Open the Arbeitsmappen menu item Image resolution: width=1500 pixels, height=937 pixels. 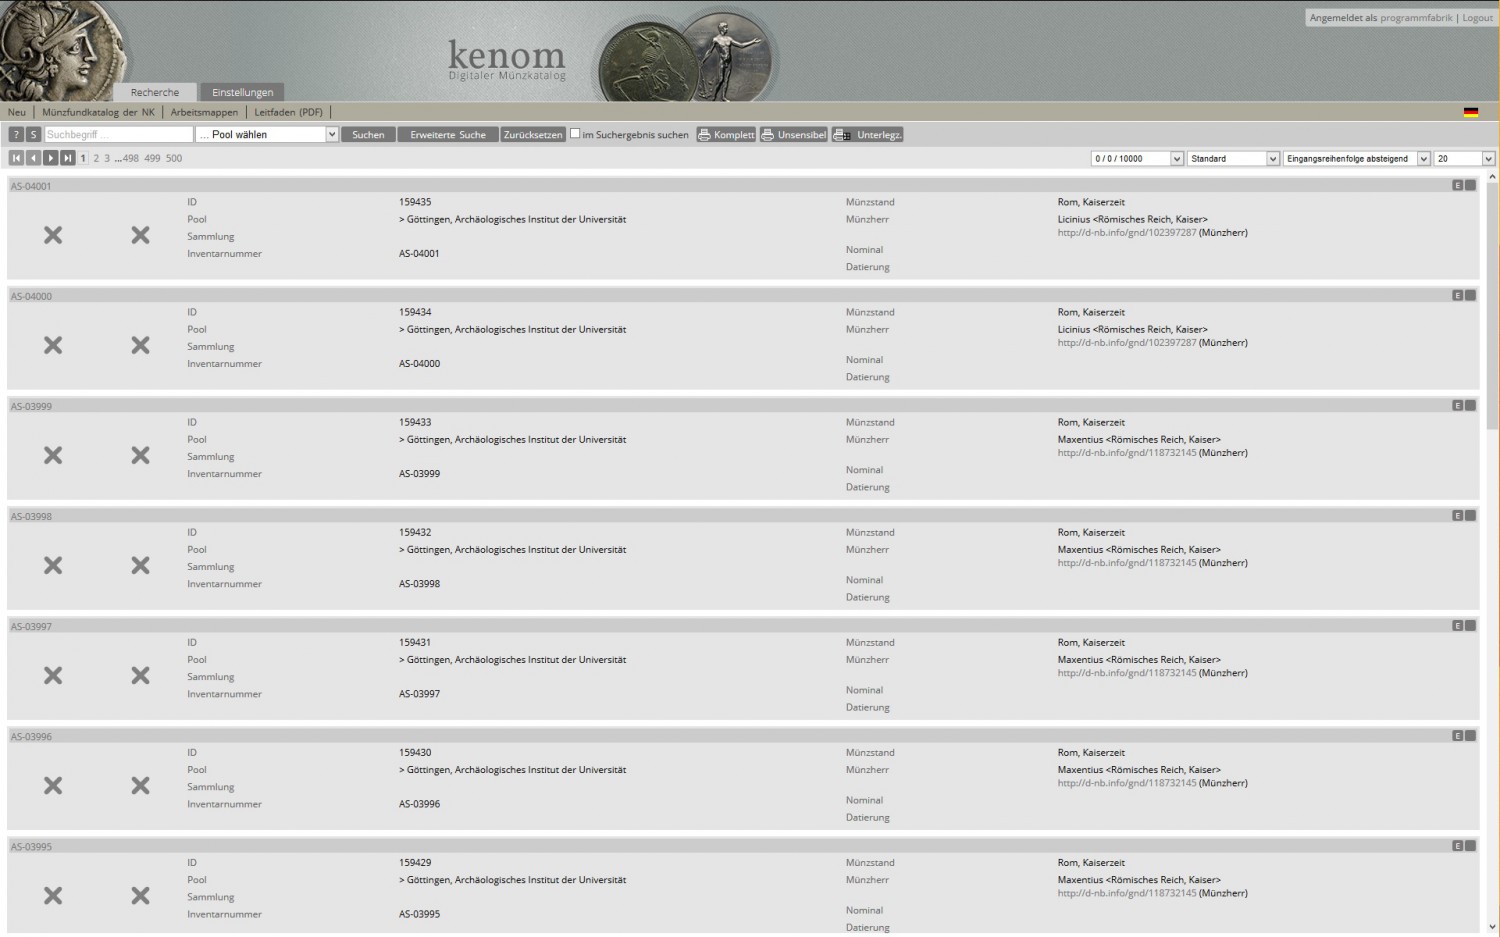click(x=204, y=112)
